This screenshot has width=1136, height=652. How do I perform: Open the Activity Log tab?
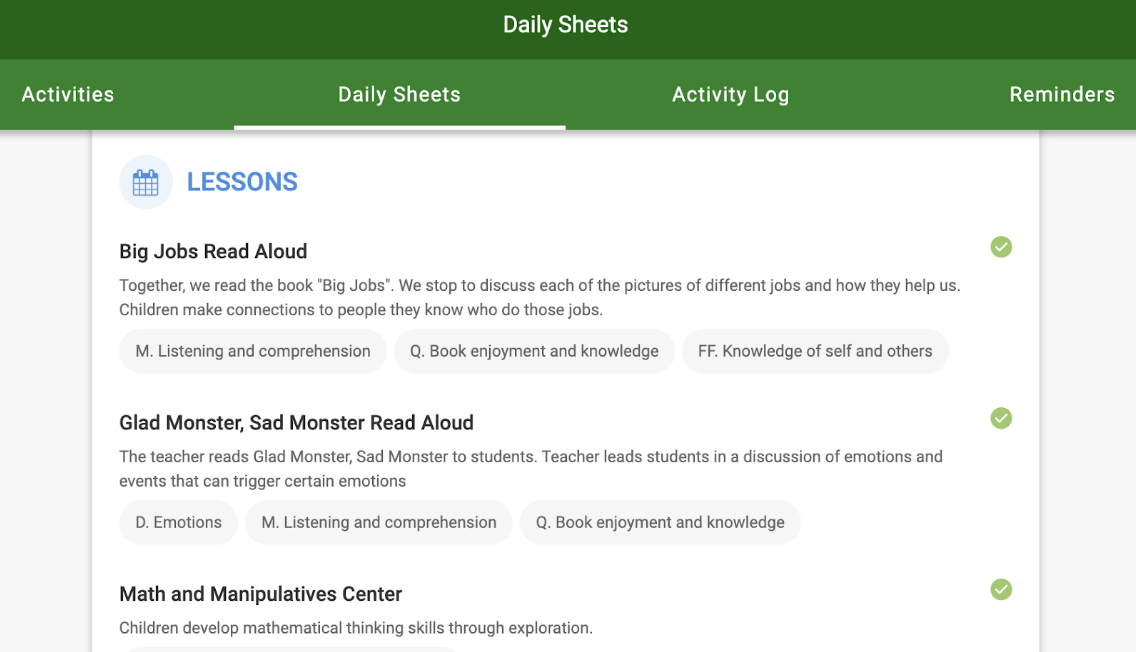pyautogui.click(x=730, y=94)
